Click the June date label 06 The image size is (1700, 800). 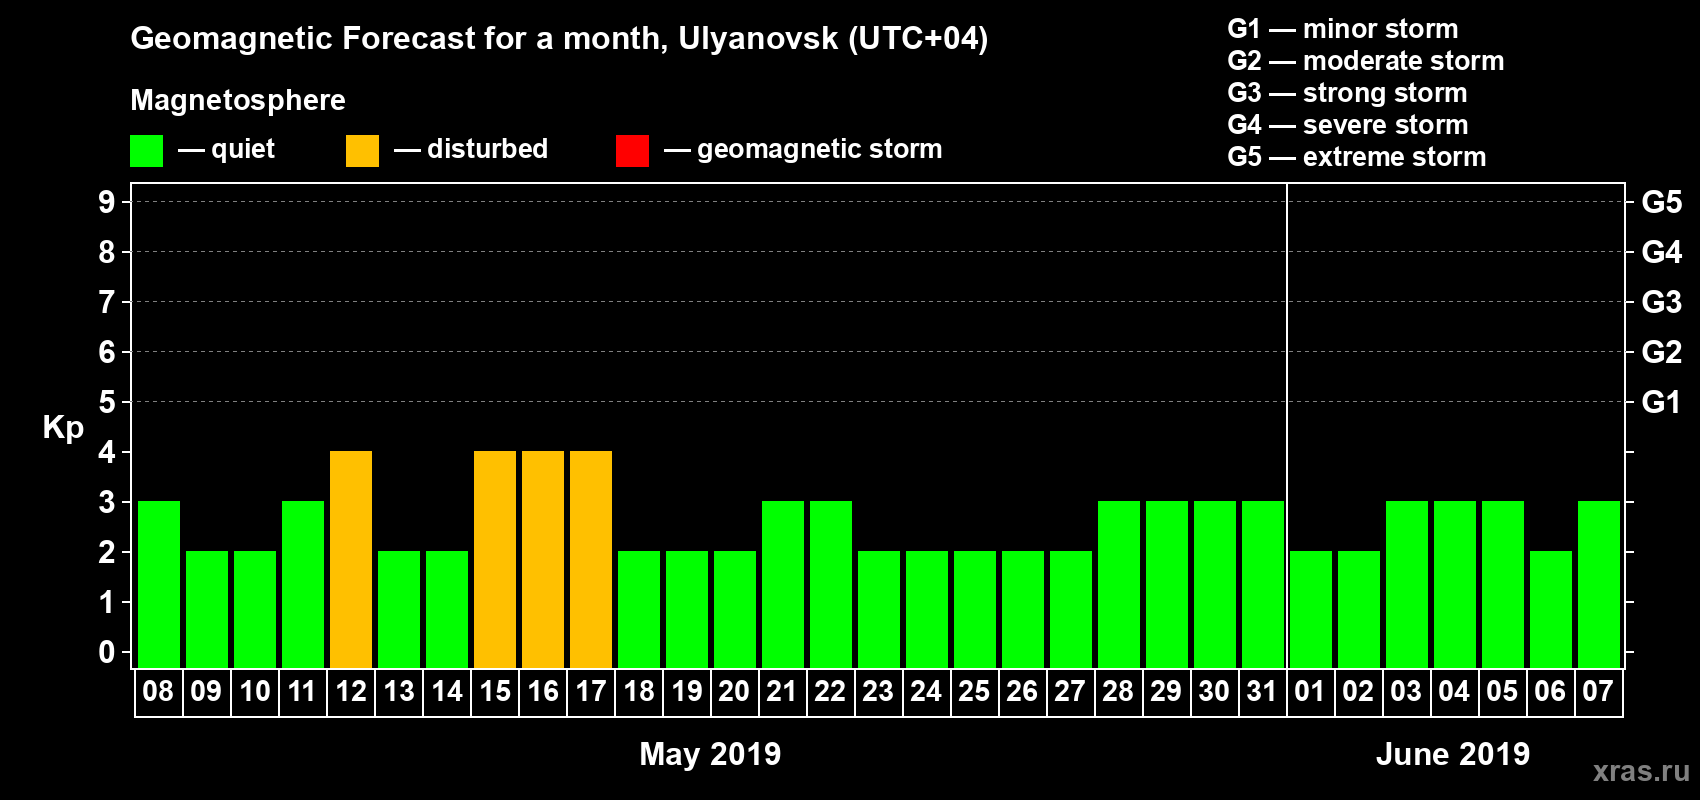point(1550,691)
